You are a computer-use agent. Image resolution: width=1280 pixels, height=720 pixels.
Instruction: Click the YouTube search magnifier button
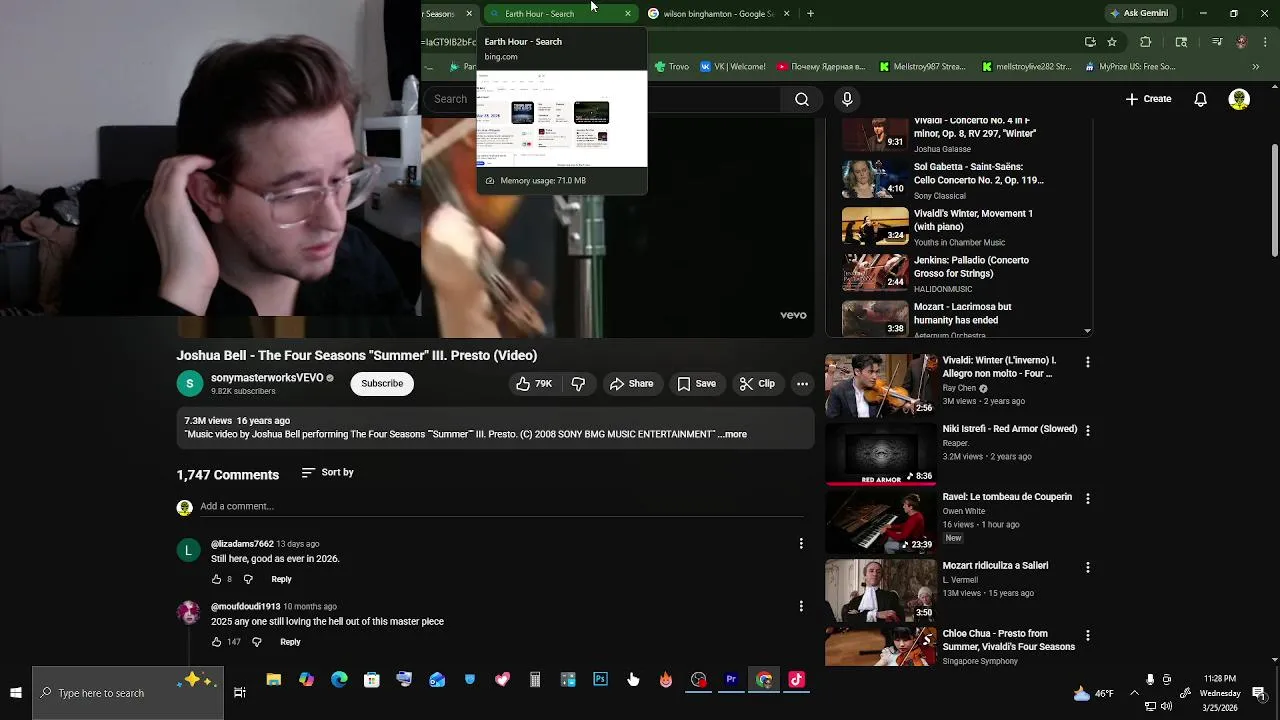click(x=801, y=99)
